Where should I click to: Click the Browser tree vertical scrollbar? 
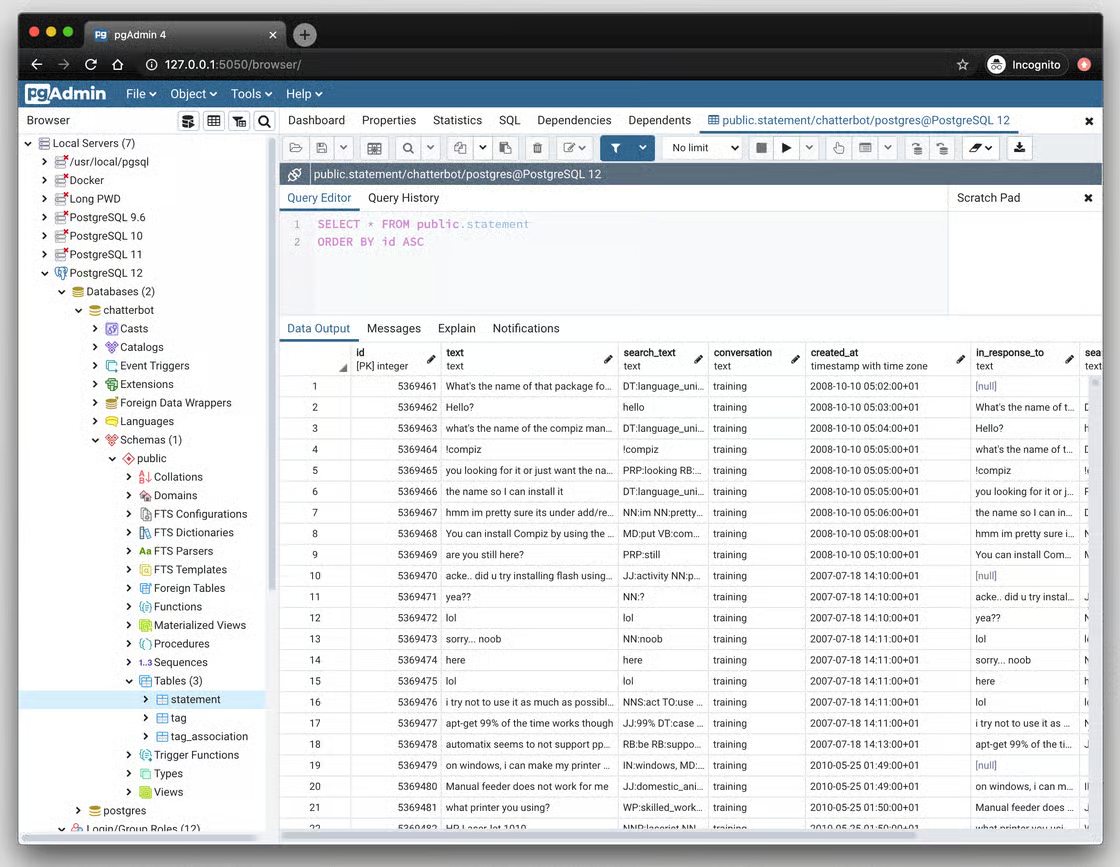271,364
